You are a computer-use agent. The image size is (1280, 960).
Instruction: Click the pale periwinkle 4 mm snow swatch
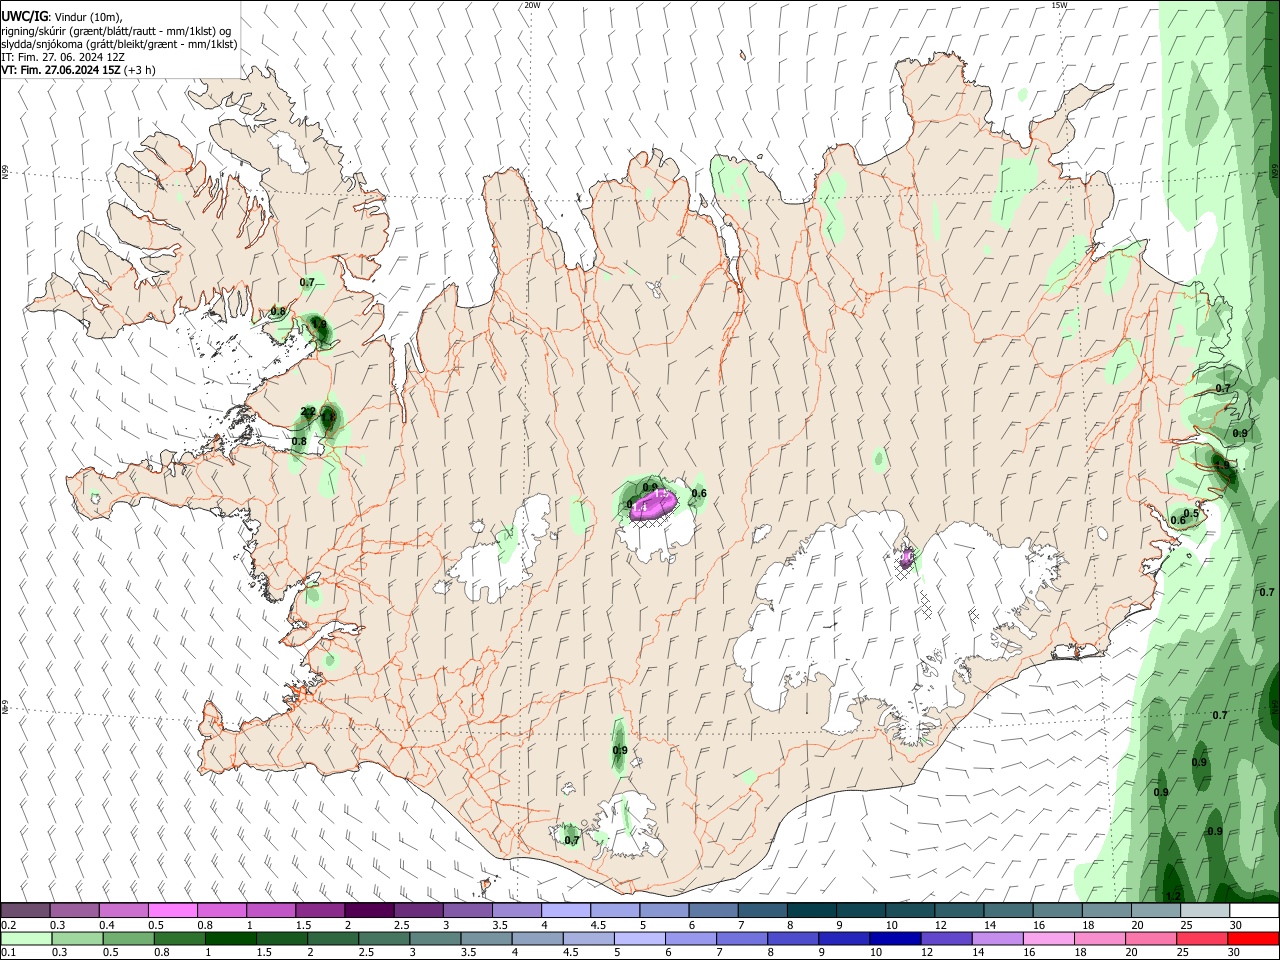pos(564,910)
